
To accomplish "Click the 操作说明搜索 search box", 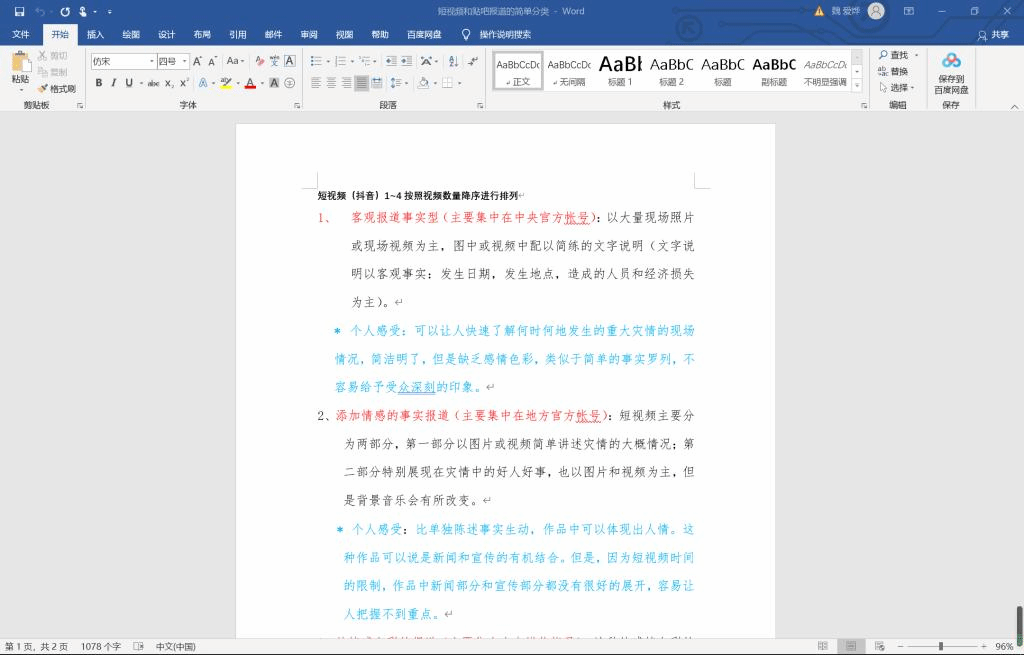I will click(x=504, y=34).
